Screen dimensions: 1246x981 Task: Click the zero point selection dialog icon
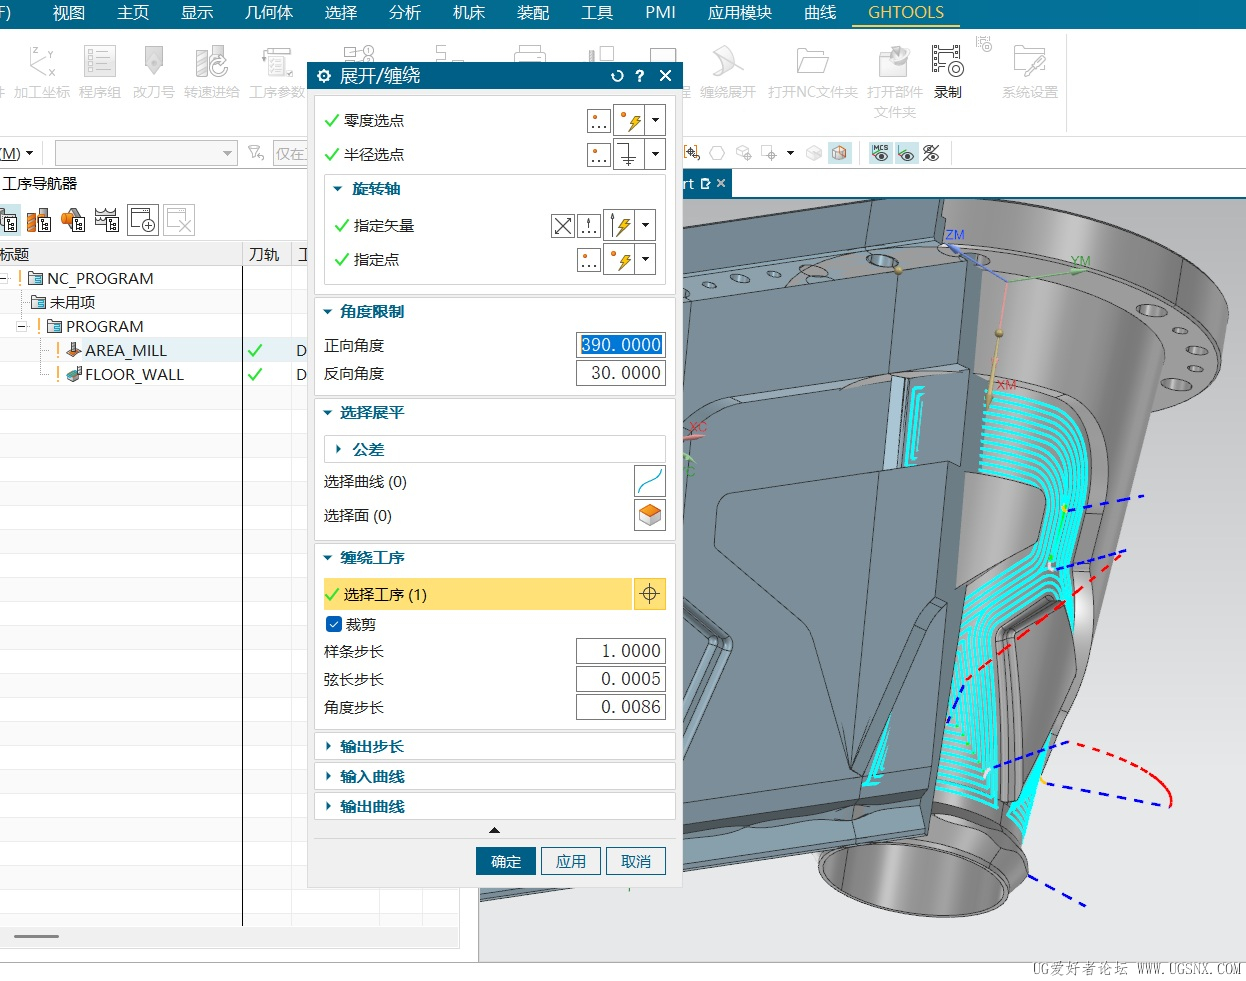tap(598, 121)
